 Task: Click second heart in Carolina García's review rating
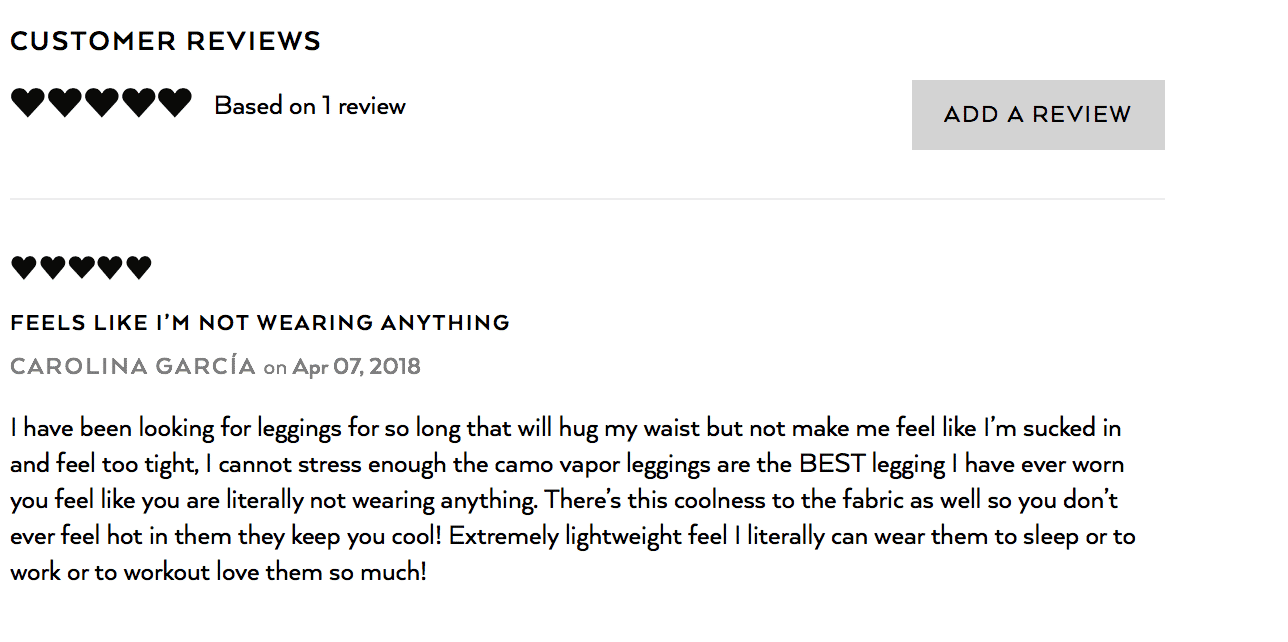(x=53, y=267)
